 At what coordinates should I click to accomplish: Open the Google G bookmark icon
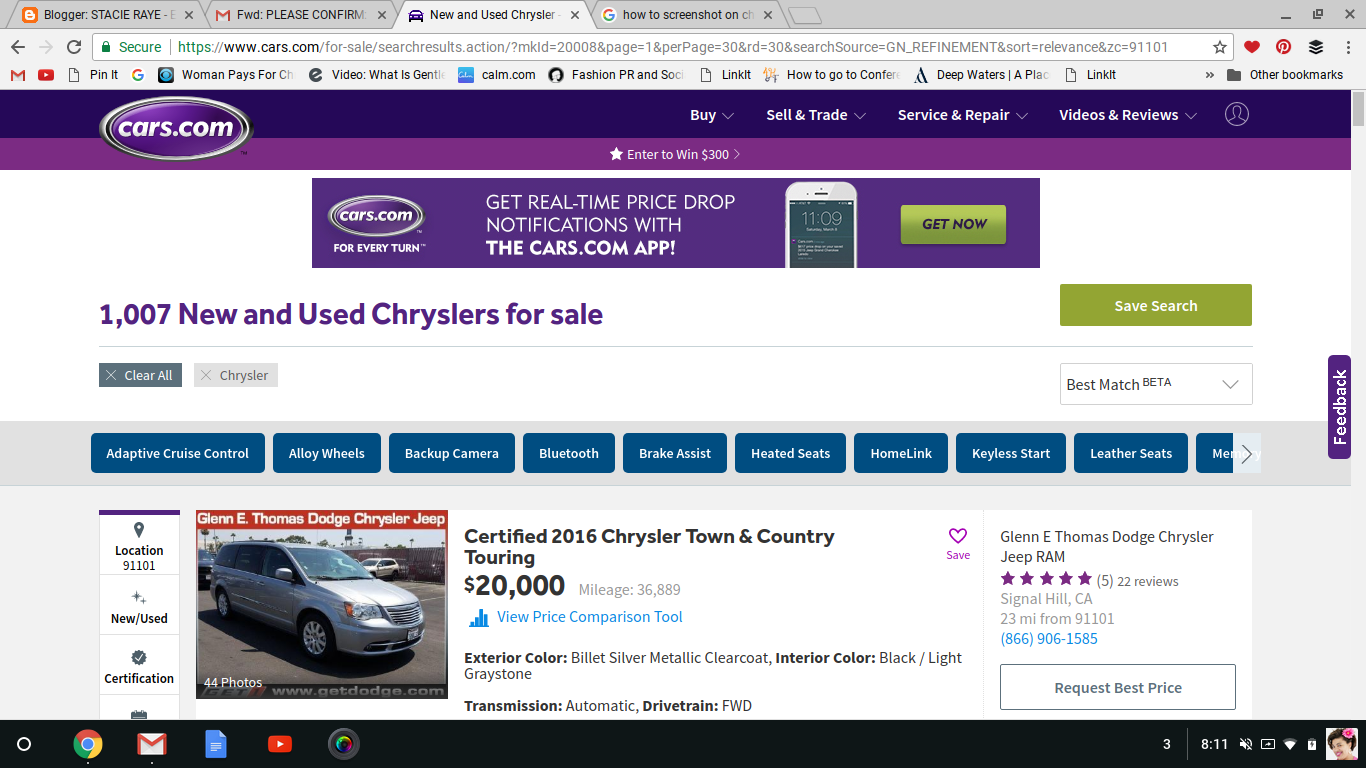click(138, 75)
